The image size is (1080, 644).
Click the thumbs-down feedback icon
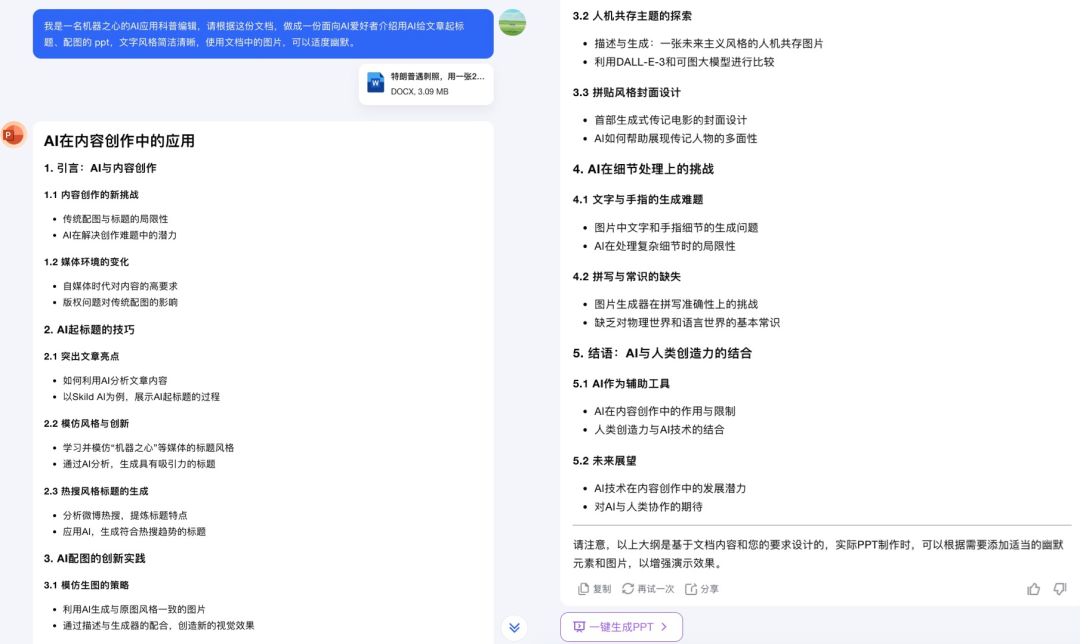point(1059,589)
